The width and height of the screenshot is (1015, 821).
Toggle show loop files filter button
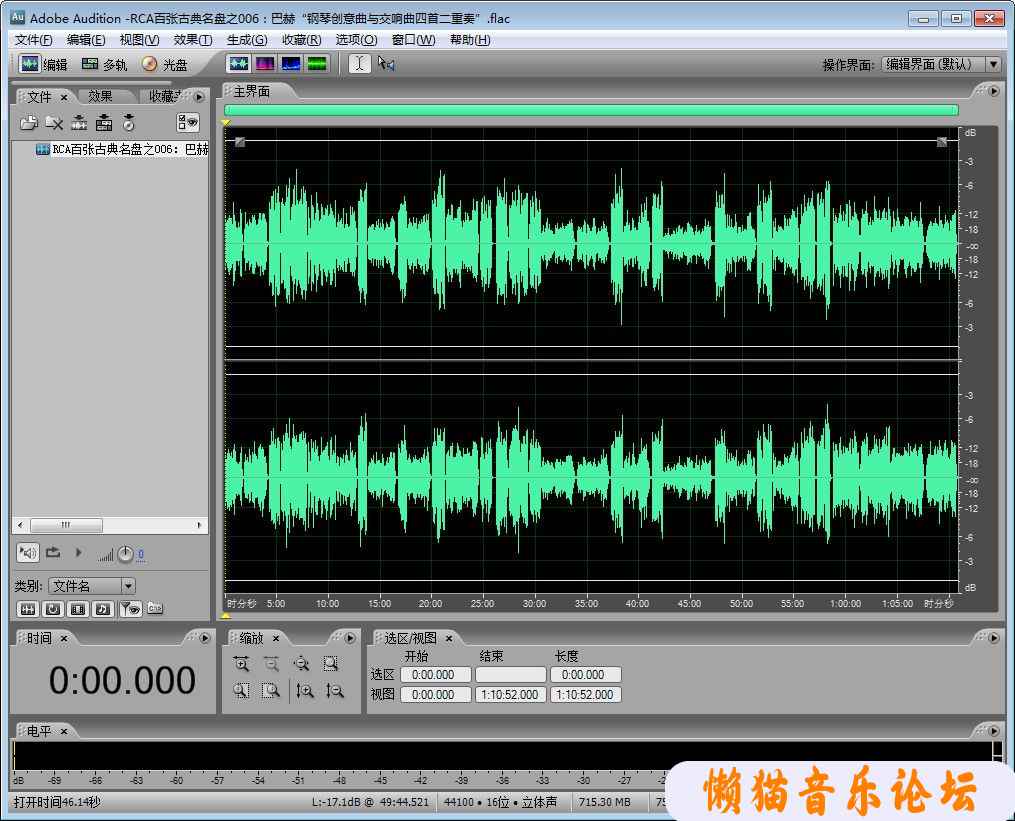53,609
